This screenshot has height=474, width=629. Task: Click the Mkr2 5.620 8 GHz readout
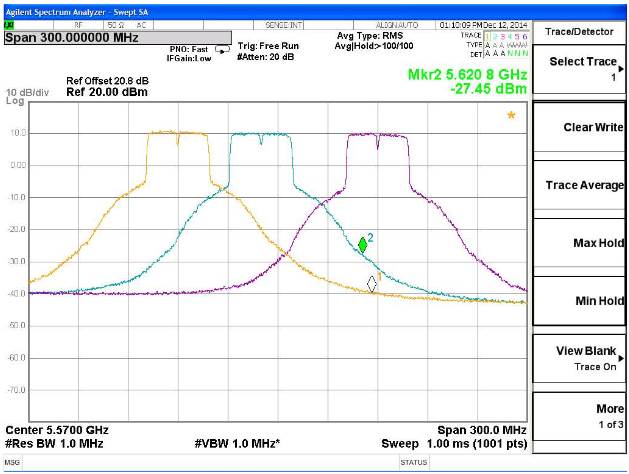[x=467, y=75]
